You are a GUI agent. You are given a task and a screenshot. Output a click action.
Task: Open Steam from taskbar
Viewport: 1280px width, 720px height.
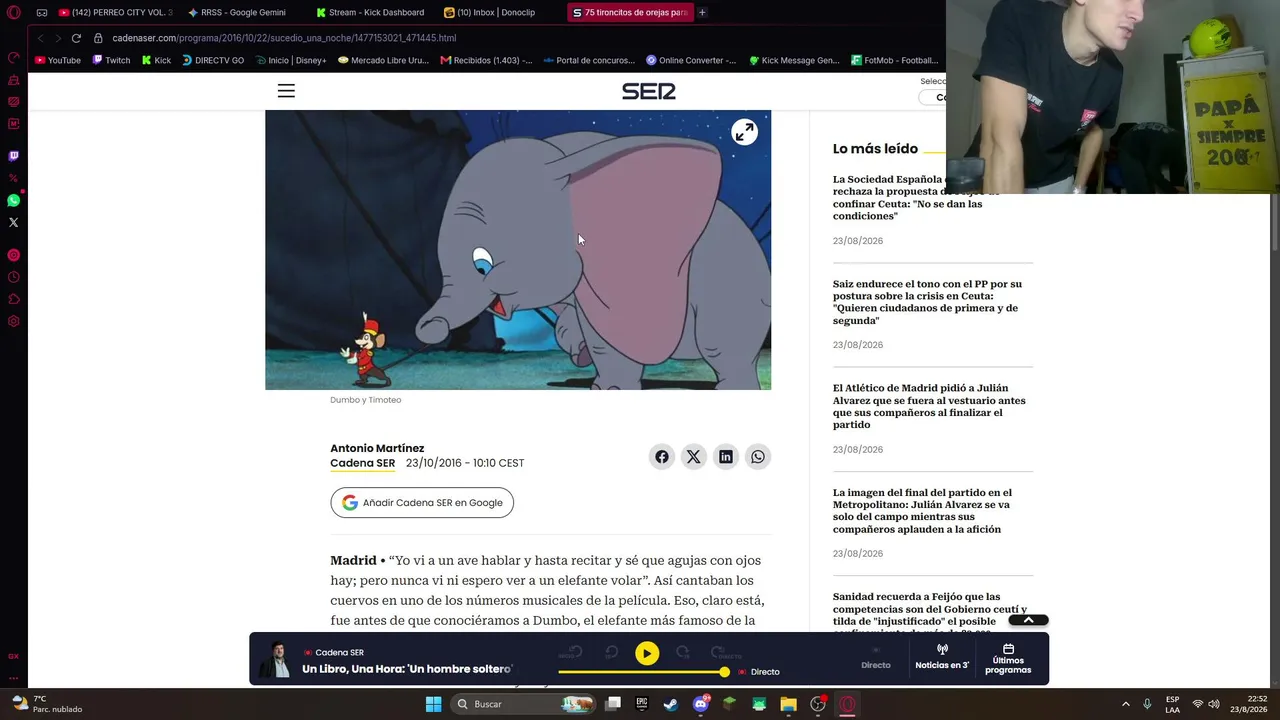[x=671, y=704]
